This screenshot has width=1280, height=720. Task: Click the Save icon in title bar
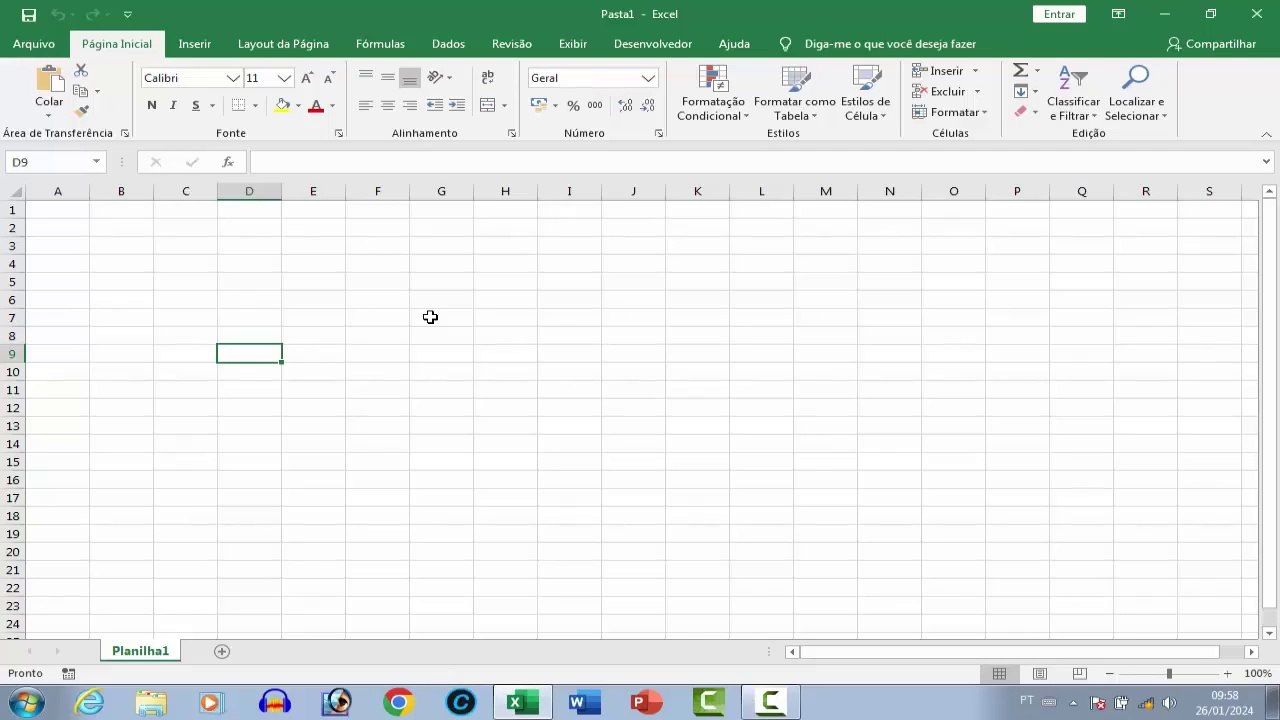(x=29, y=15)
